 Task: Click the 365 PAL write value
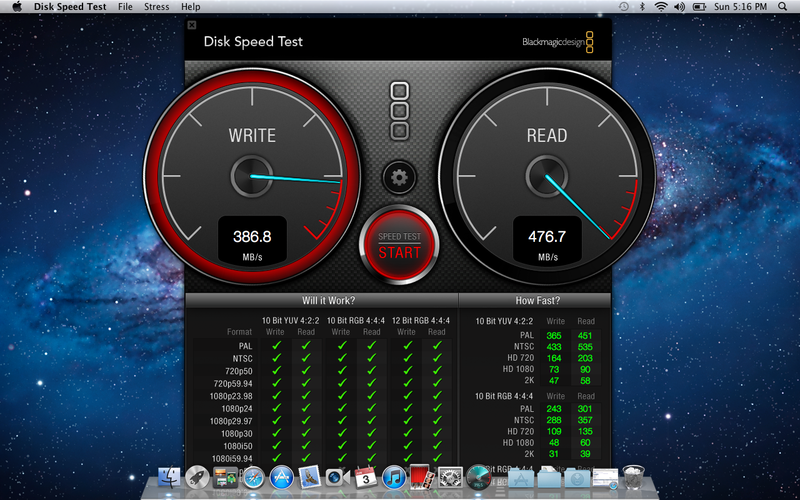click(554, 336)
